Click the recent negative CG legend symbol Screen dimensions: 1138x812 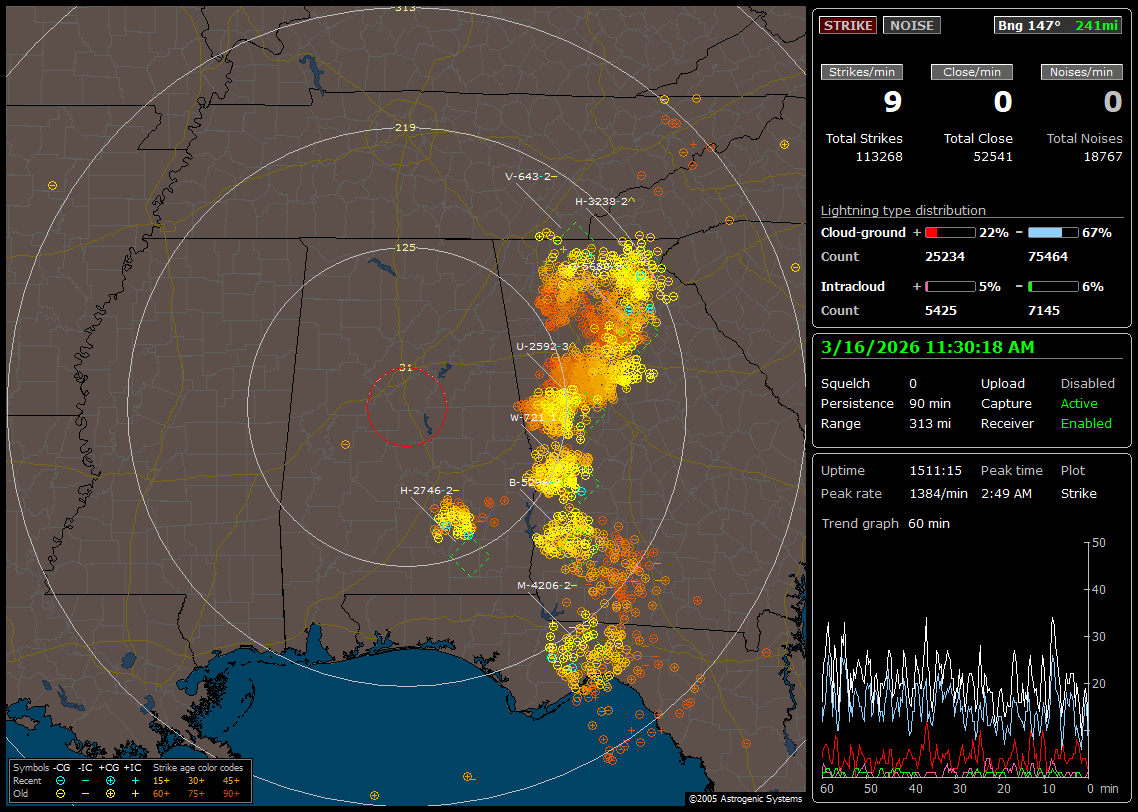(x=61, y=780)
